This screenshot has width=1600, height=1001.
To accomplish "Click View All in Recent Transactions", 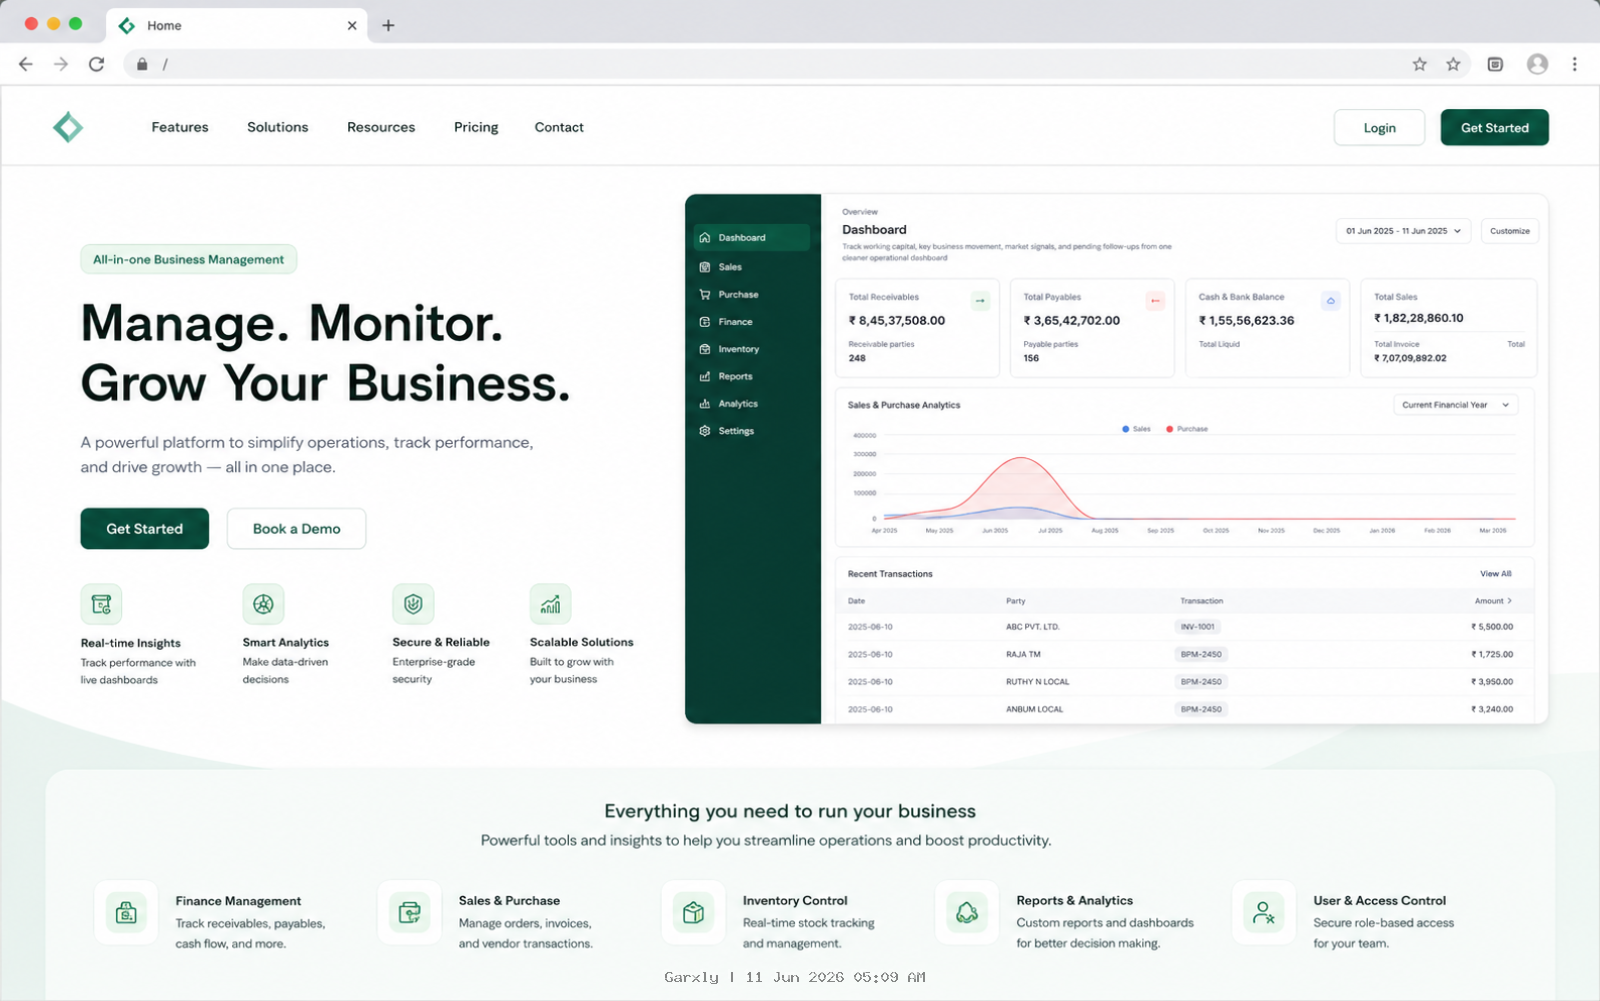I will click(x=1496, y=574).
